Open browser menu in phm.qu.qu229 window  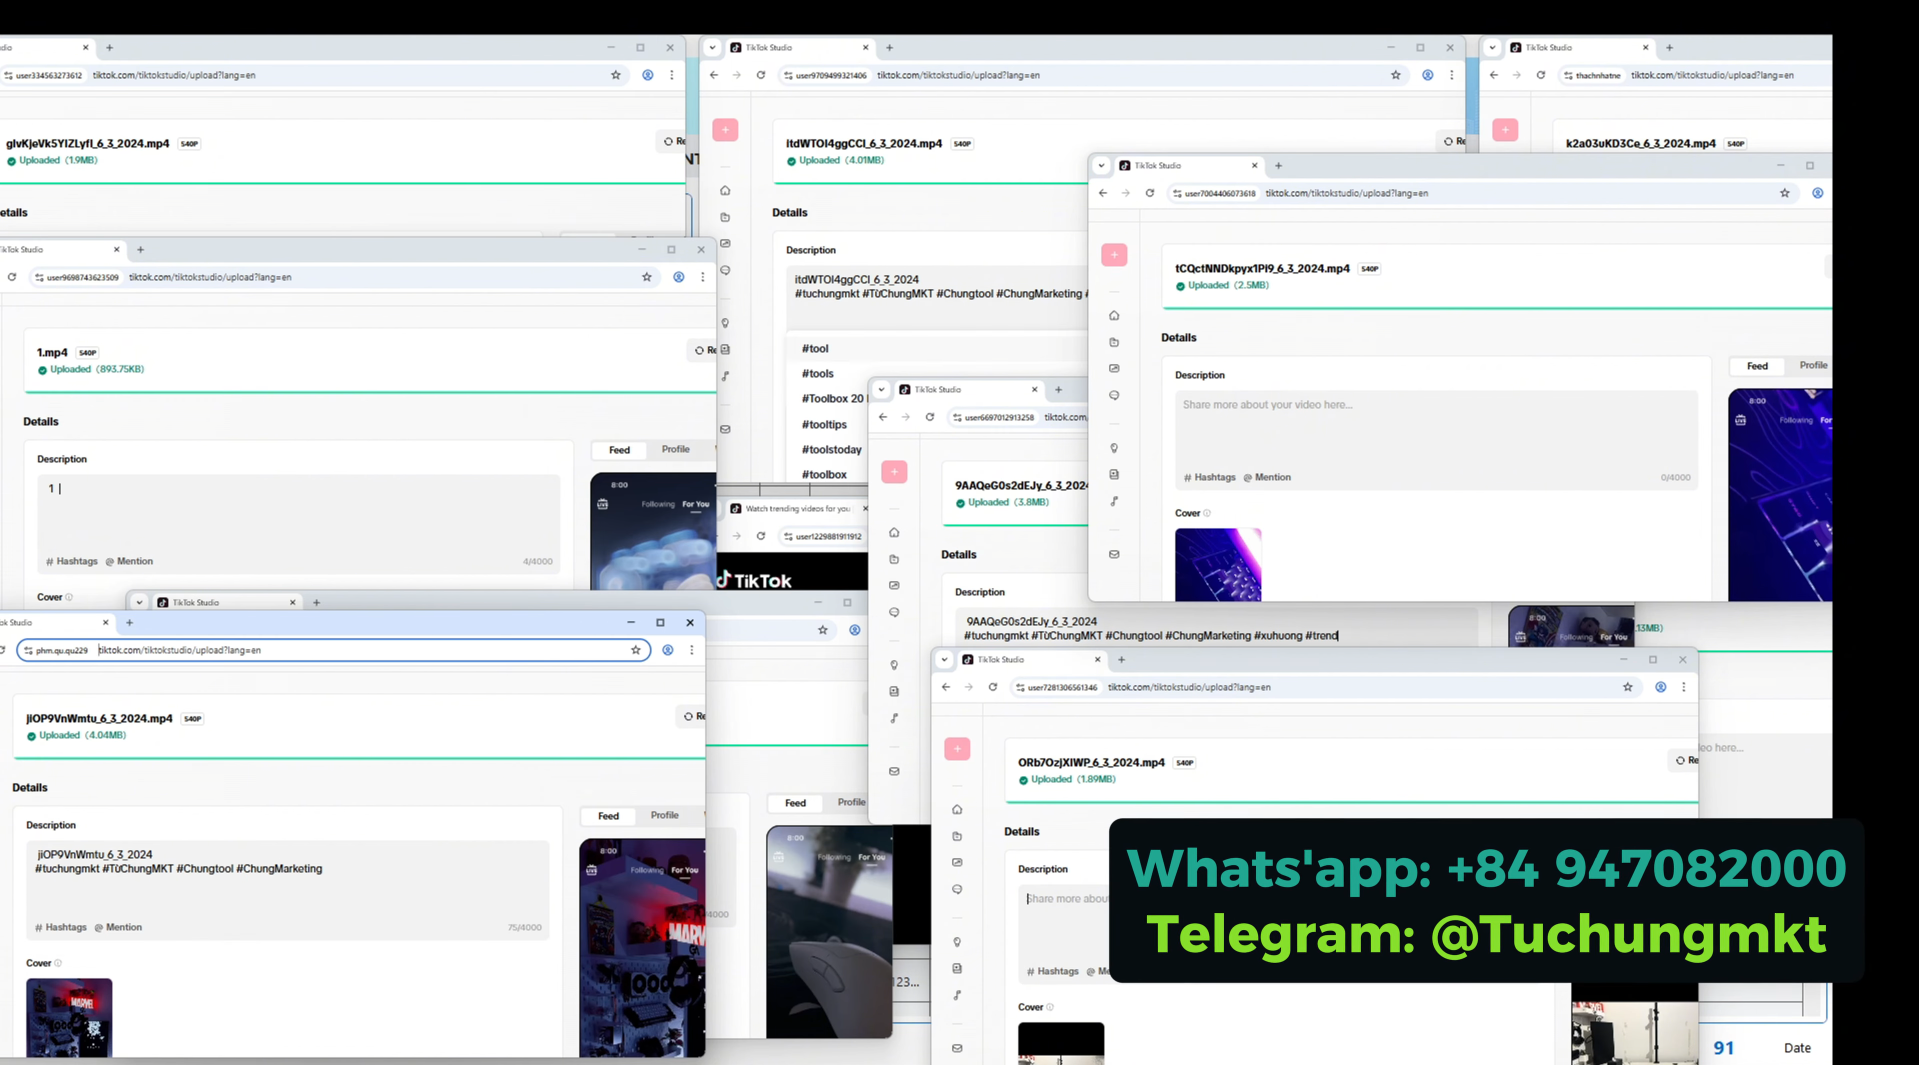[691, 650]
